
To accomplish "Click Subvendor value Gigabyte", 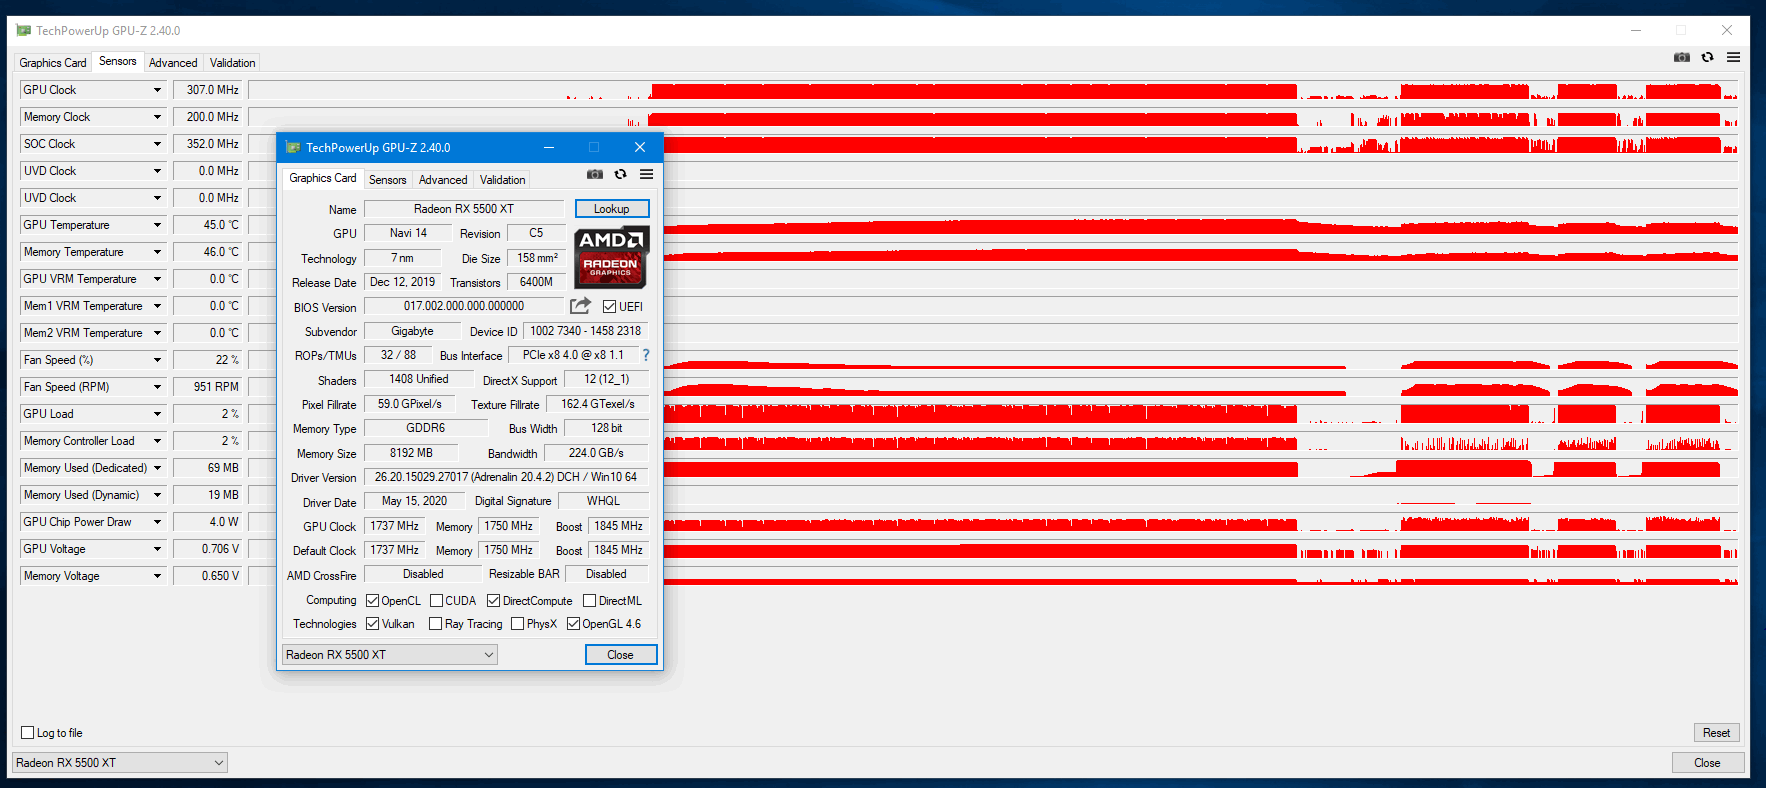I will 412,331.
